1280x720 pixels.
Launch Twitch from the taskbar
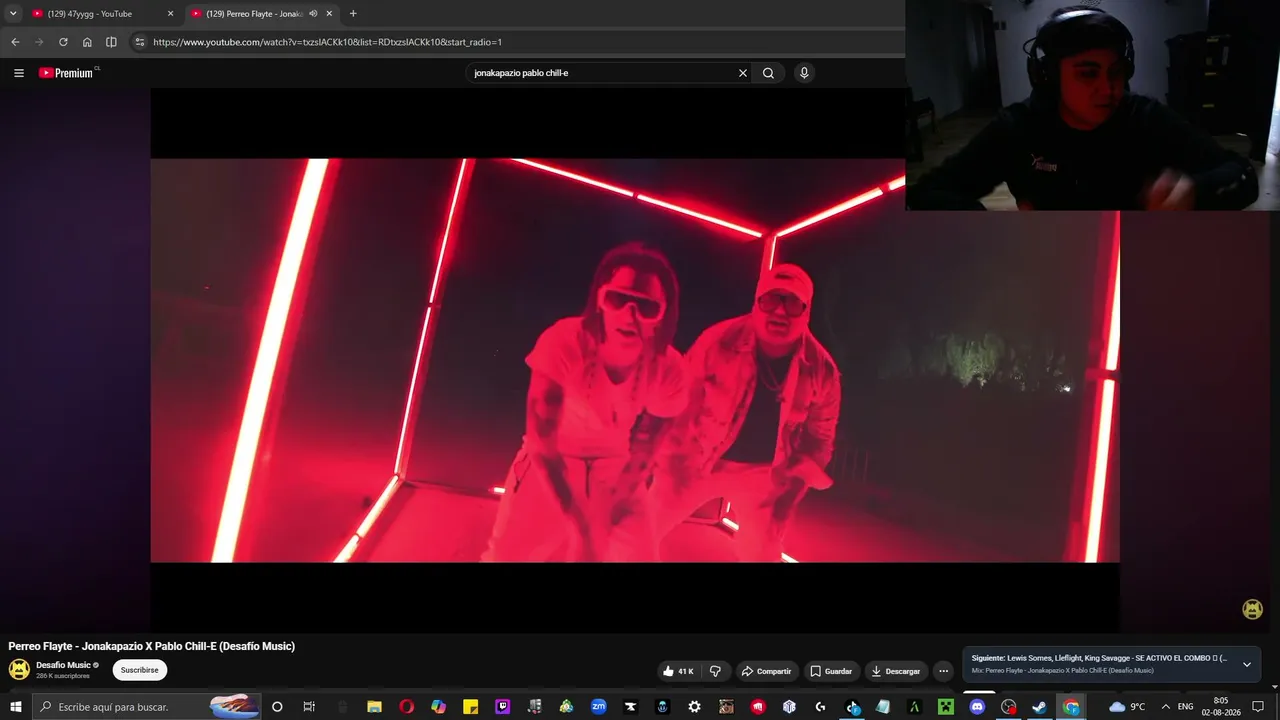coord(502,707)
